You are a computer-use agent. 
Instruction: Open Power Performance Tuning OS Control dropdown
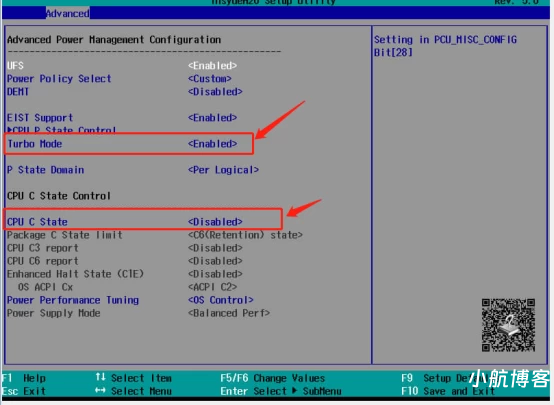pyautogui.click(x=220, y=300)
